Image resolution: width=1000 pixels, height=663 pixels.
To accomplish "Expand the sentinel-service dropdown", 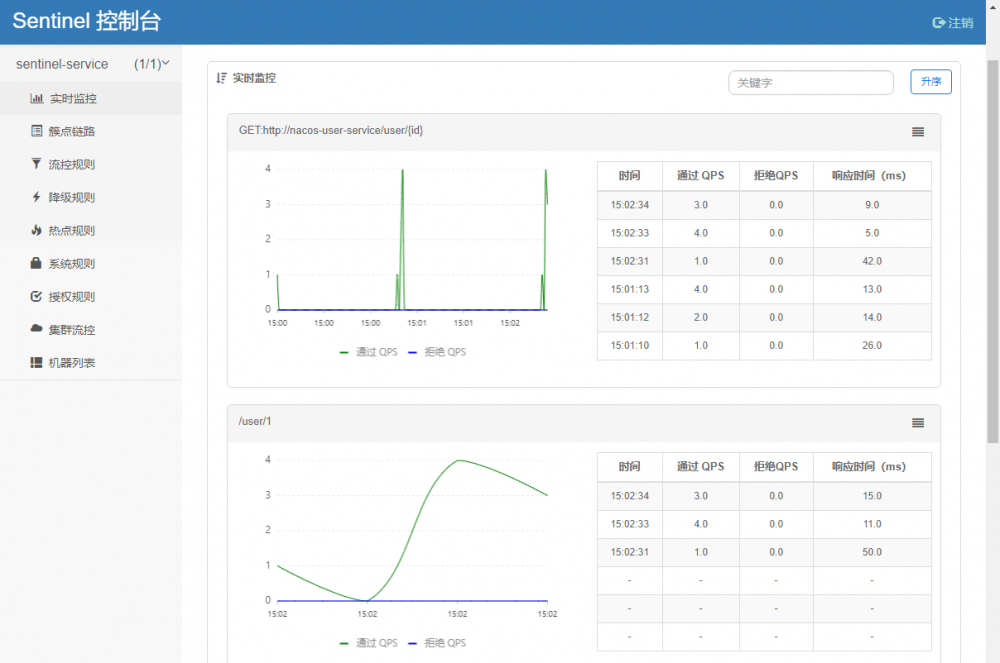I will [166, 63].
